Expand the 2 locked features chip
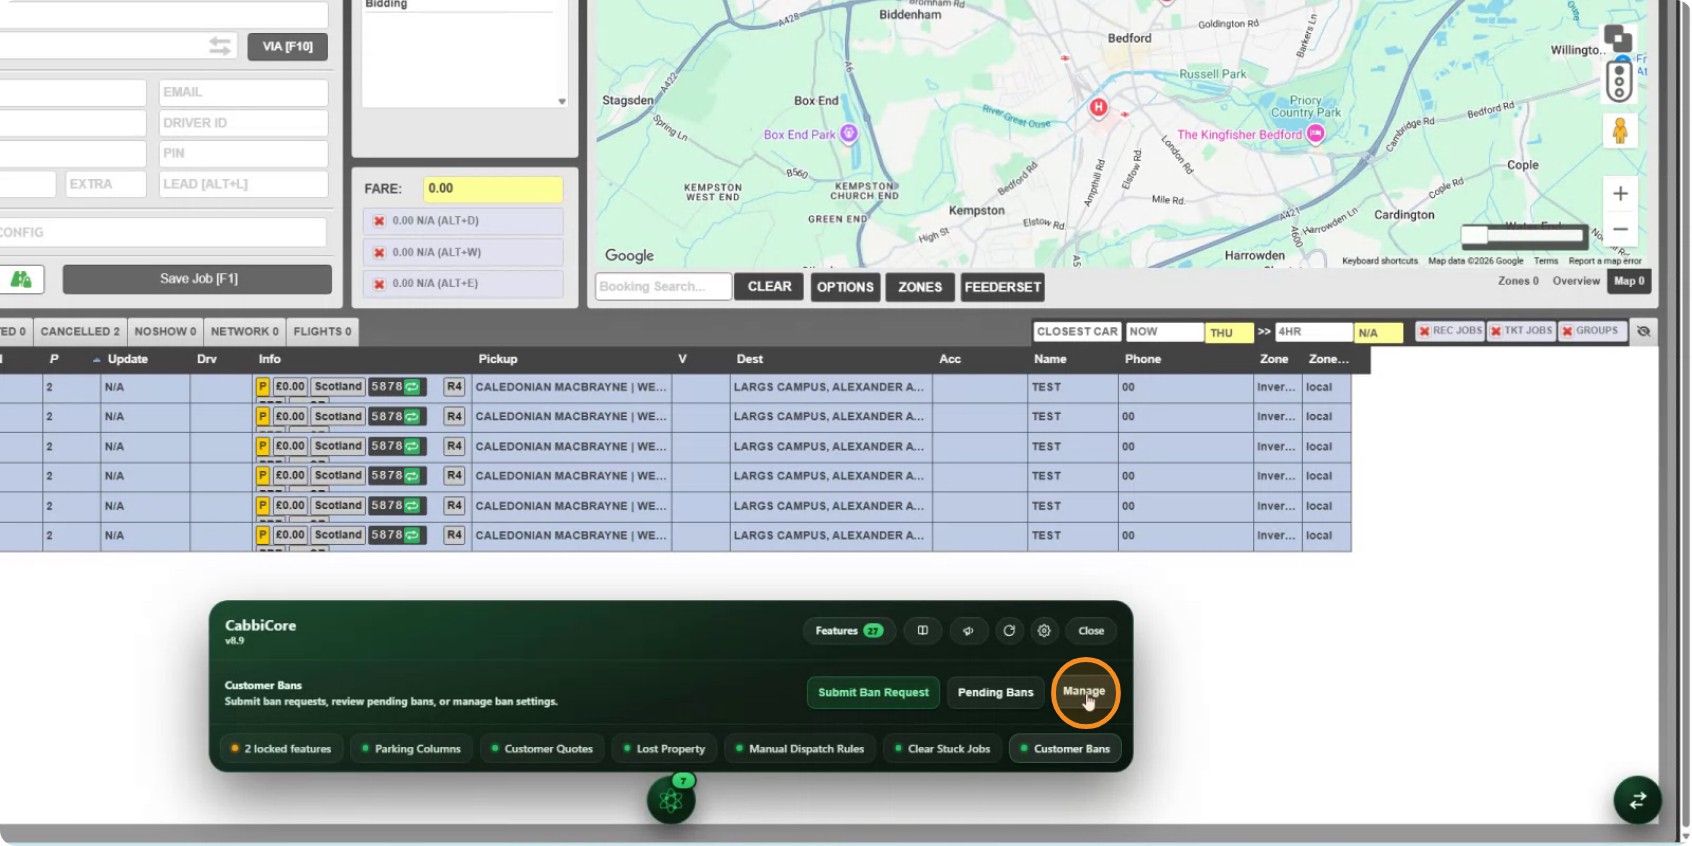1692x846 pixels. point(281,749)
